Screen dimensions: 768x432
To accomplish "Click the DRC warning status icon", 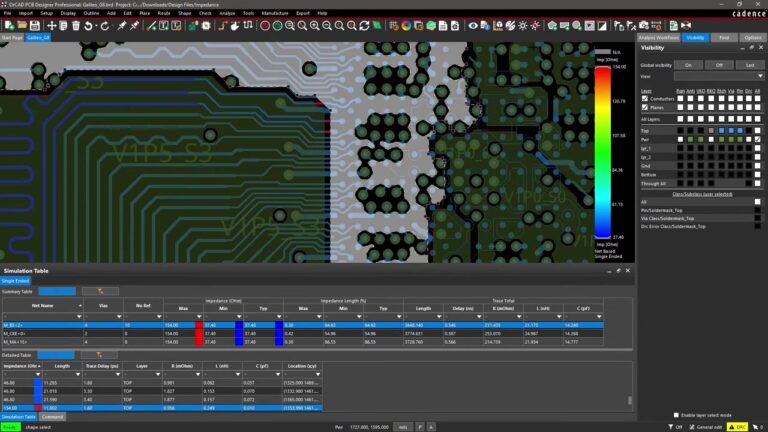I will (737, 427).
